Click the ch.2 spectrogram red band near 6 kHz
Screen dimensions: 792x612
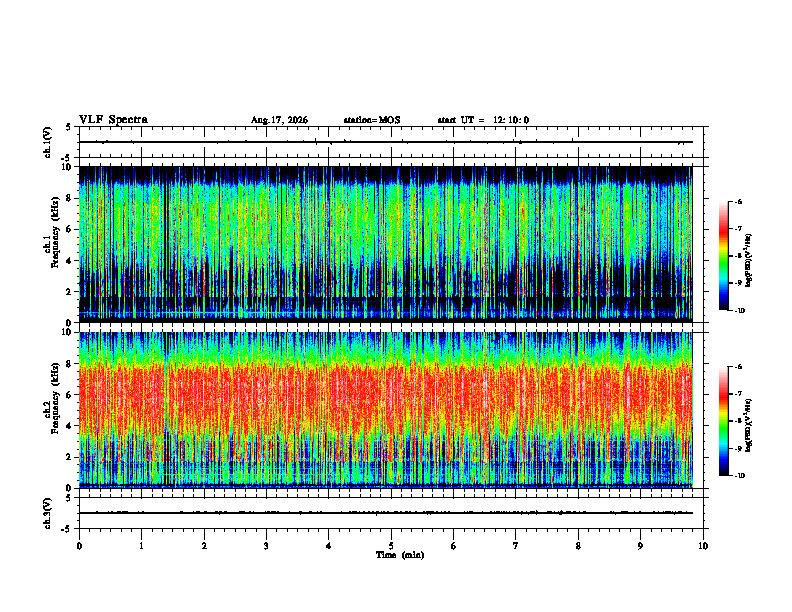[x=385, y=396]
